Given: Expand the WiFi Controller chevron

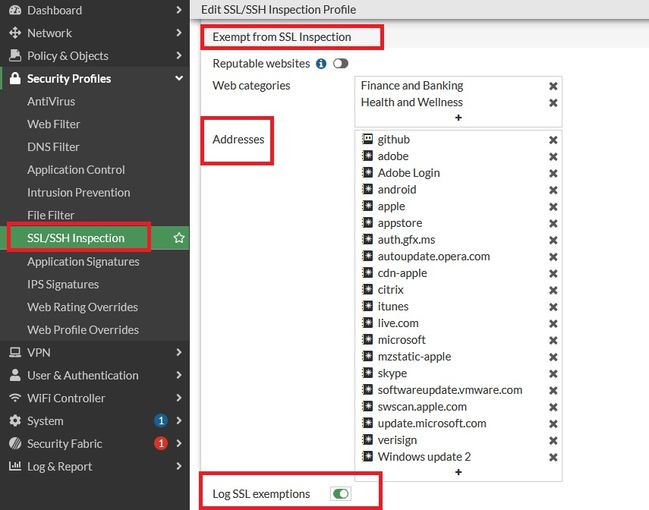Looking at the screenshot, I should [x=178, y=397].
